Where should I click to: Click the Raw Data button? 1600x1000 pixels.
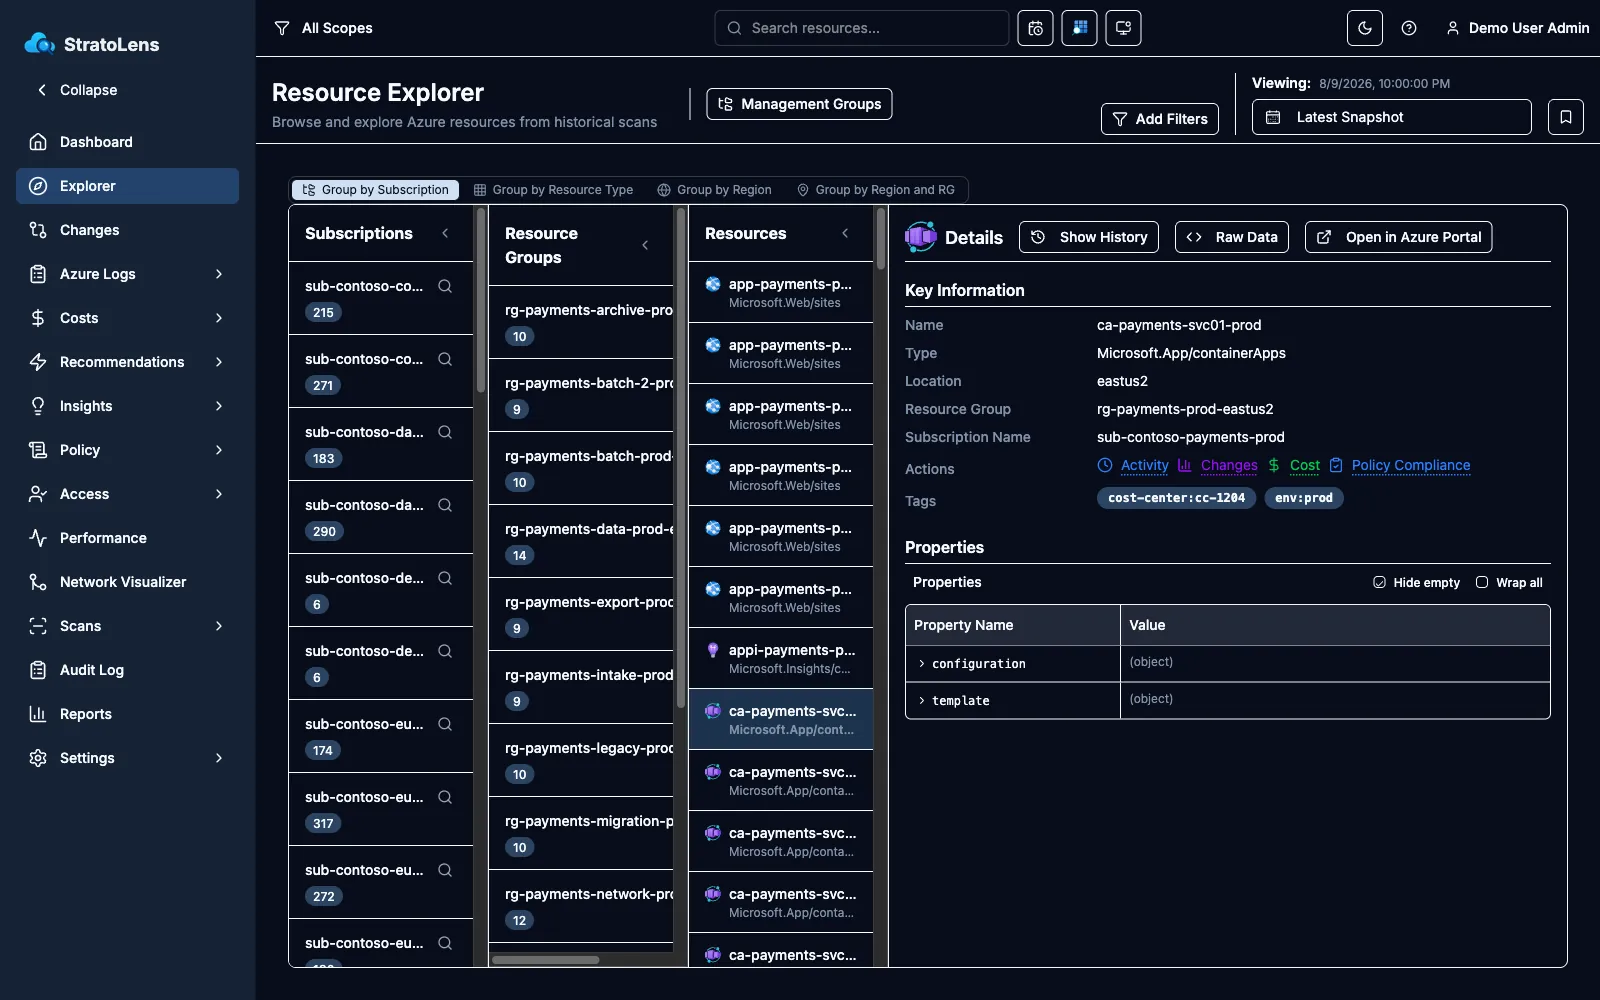tap(1232, 237)
